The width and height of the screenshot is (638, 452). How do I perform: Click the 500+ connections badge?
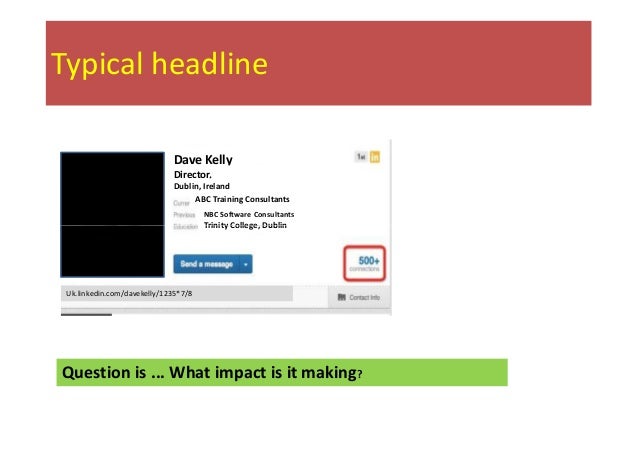365,263
